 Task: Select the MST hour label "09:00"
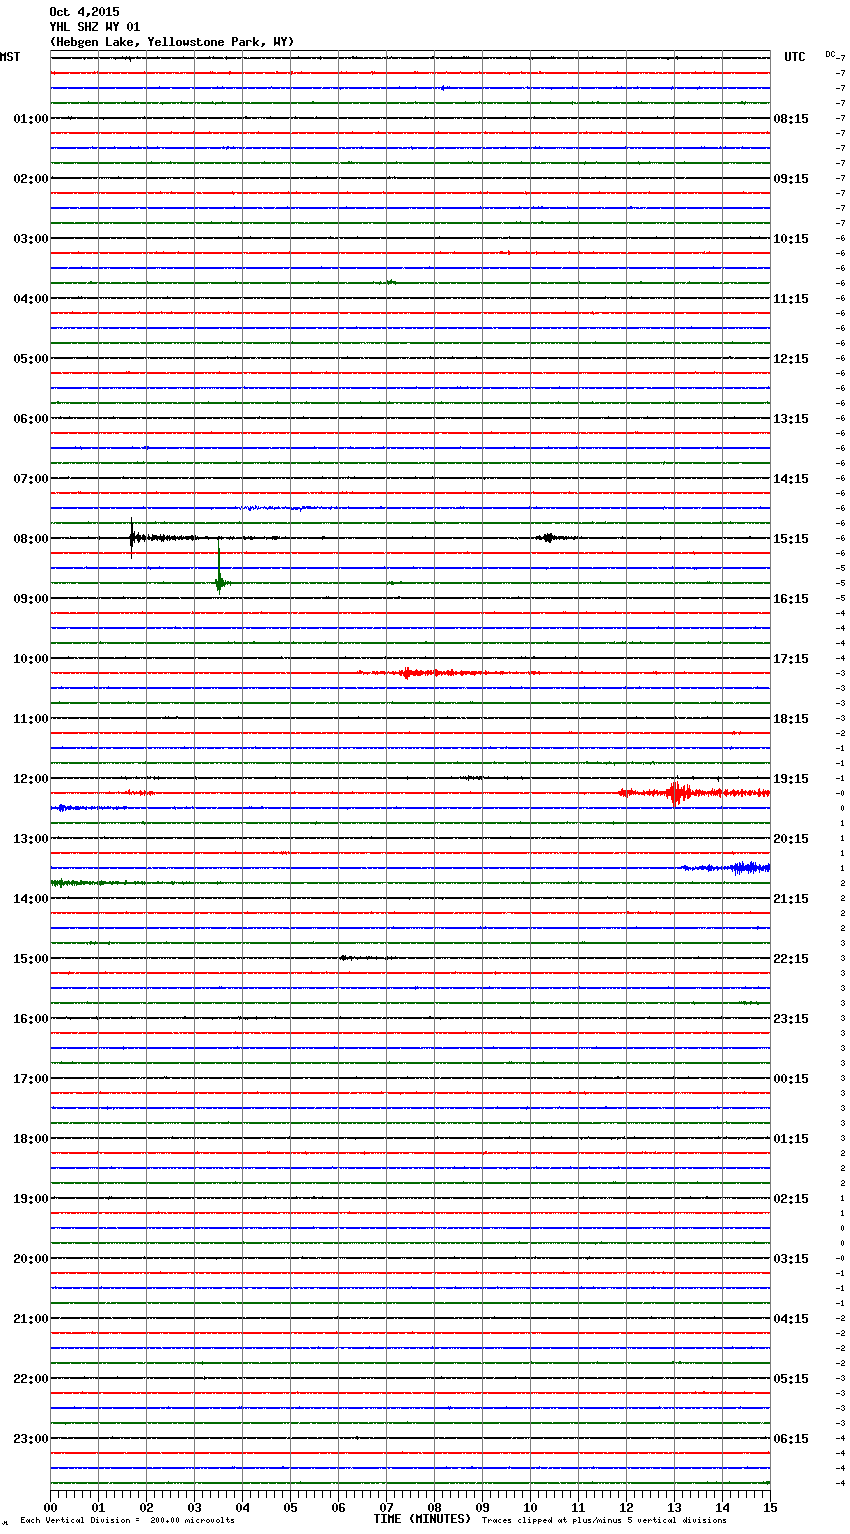pos(31,599)
